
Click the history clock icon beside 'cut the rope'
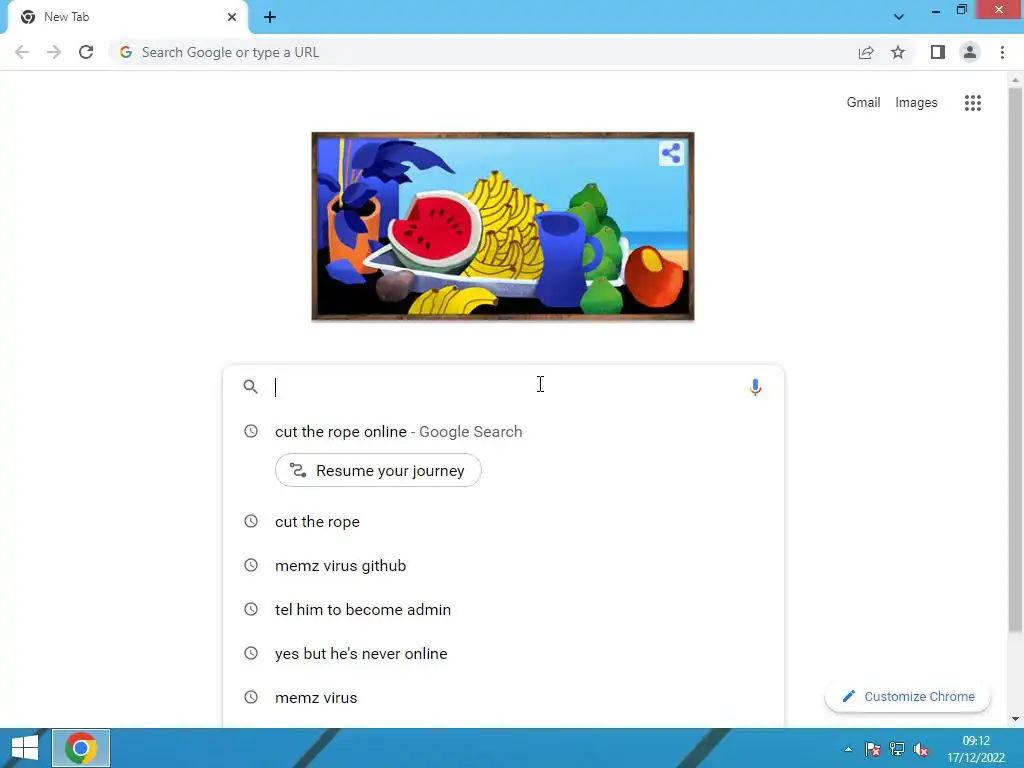tap(251, 521)
